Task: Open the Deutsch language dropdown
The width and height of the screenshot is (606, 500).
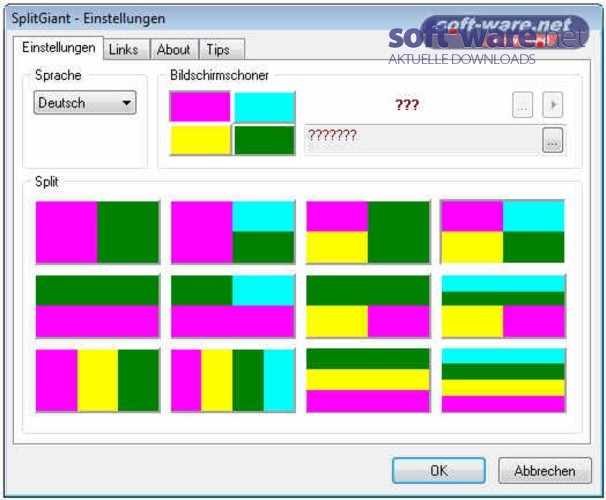Action: pos(85,103)
